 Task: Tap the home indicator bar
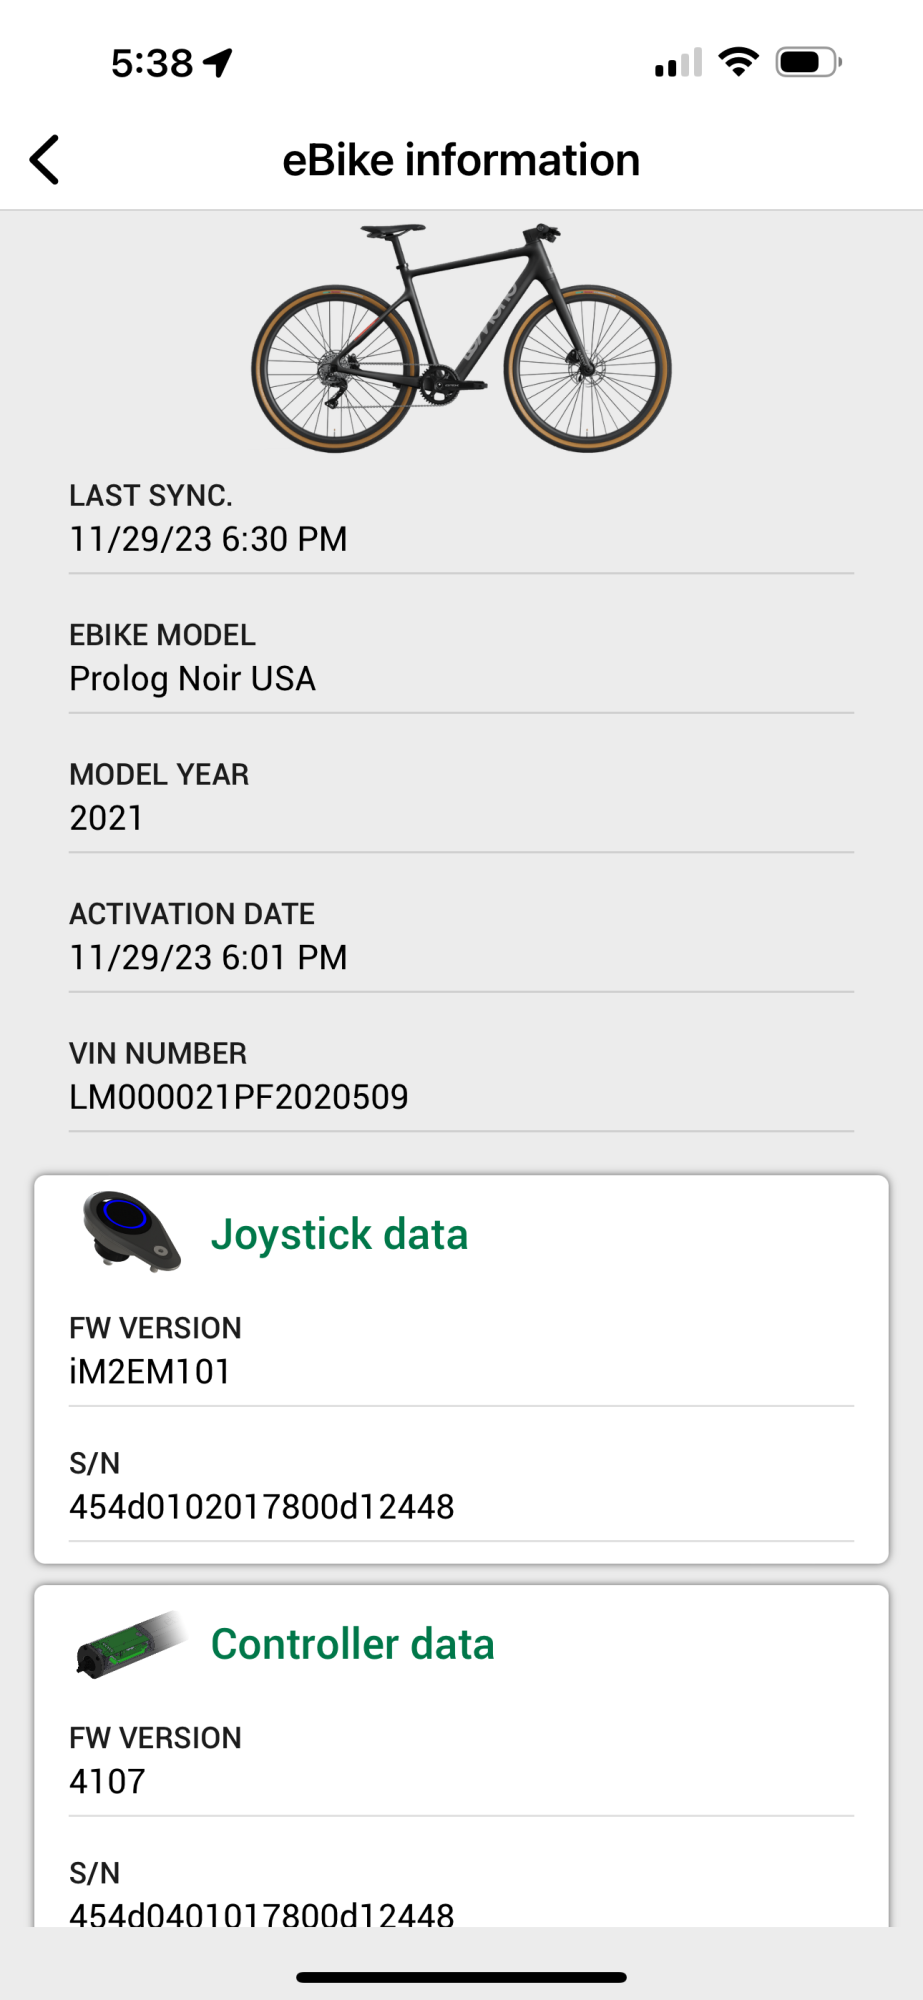[x=461, y=1977]
